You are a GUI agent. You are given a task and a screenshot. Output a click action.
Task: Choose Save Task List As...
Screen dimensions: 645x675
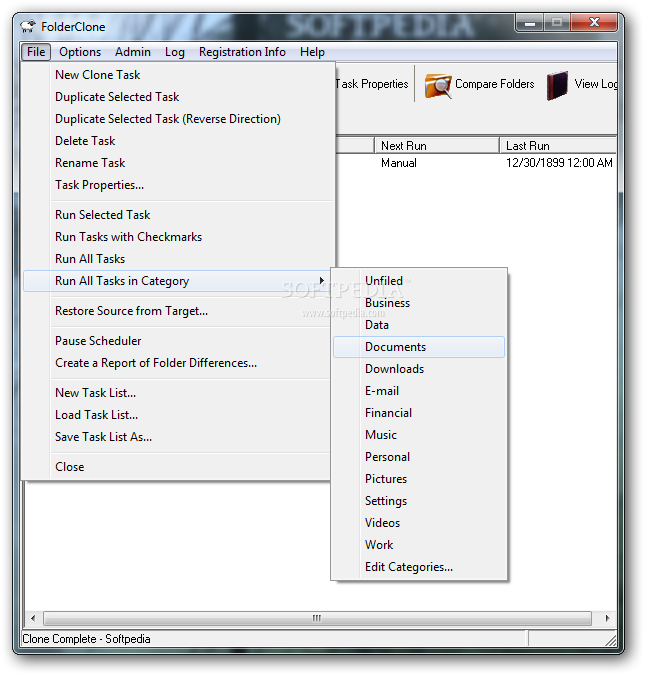[179, 437]
